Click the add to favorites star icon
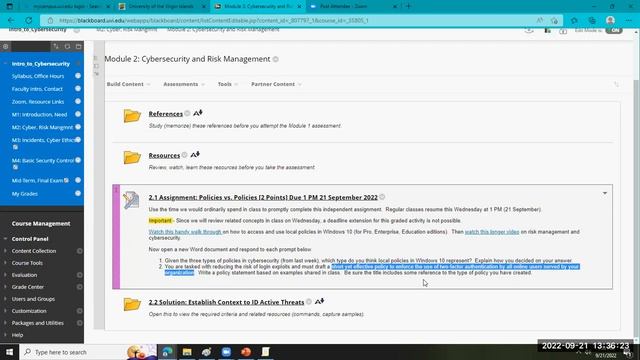The image size is (640, 360). click(x=554, y=20)
